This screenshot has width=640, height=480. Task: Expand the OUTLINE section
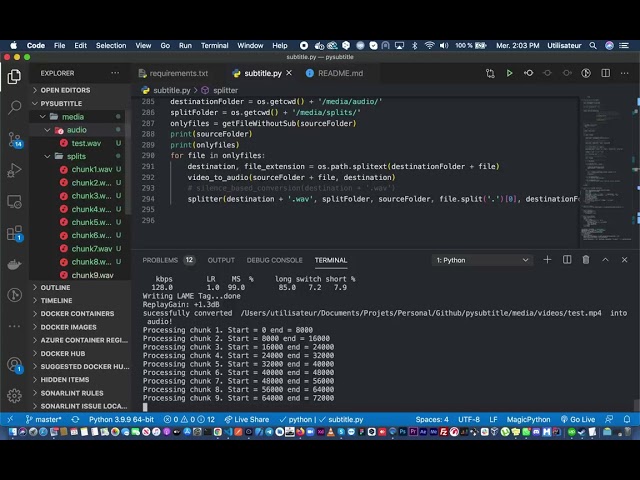[55, 287]
